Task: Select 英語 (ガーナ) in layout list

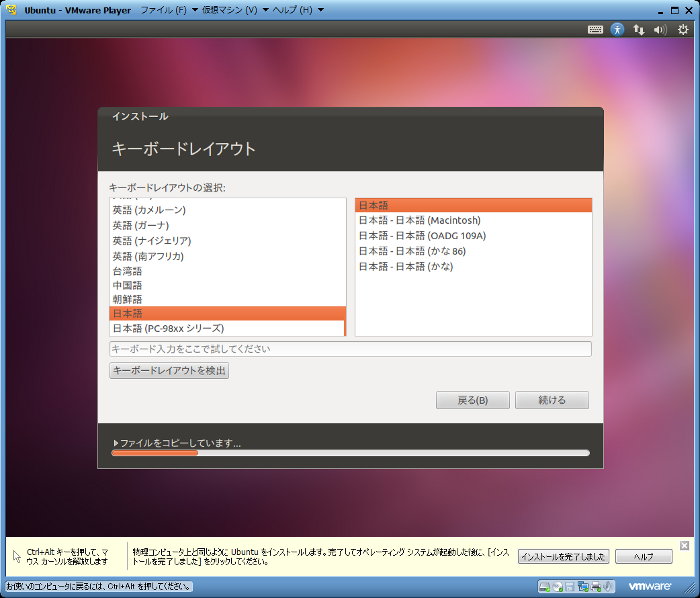Action: 227,225
